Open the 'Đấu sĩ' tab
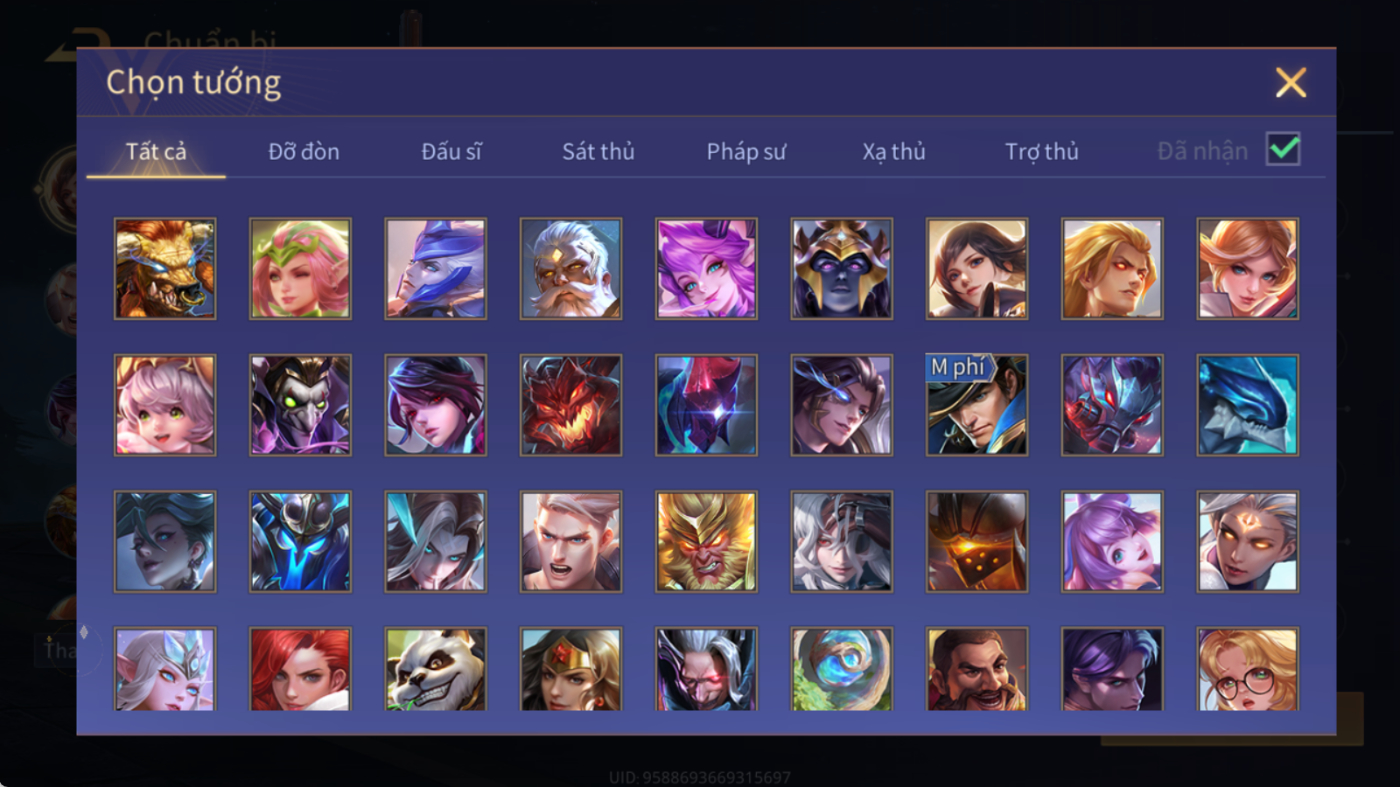The width and height of the screenshot is (1400, 787). [451, 151]
